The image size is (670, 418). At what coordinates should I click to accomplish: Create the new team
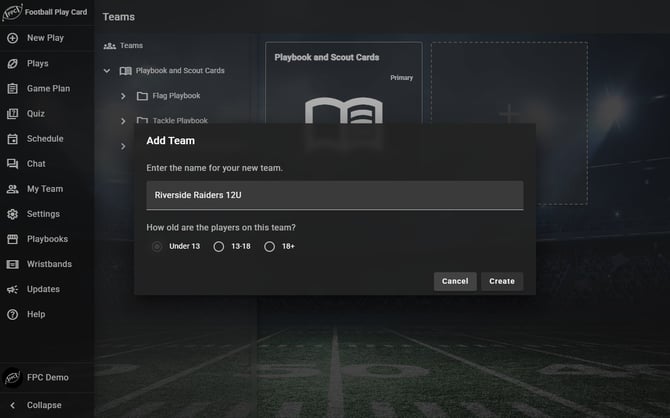click(x=502, y=281)
